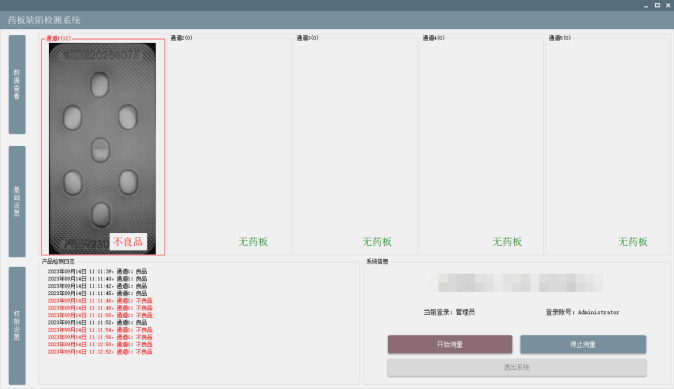This screenshot has height=389, width=674.
Task: Open the 数据查看 sidebar tab
Action: tap(17, 85)
